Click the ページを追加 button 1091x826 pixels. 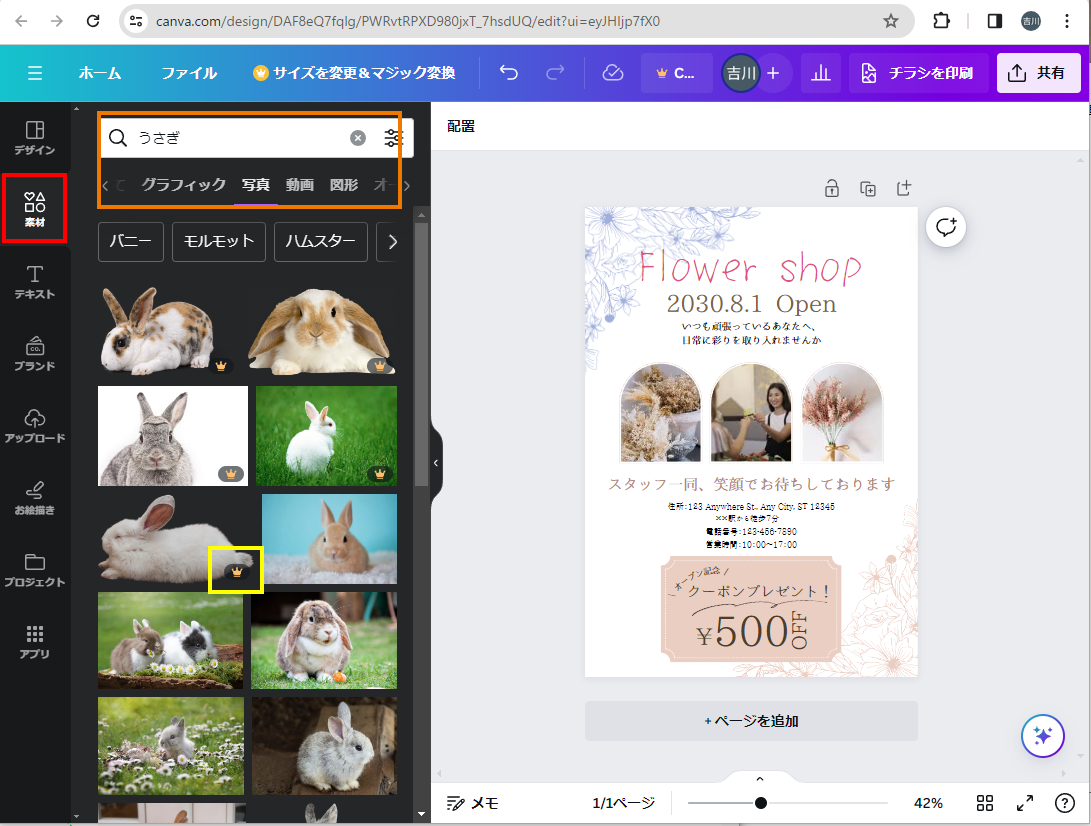click(751, 721)
